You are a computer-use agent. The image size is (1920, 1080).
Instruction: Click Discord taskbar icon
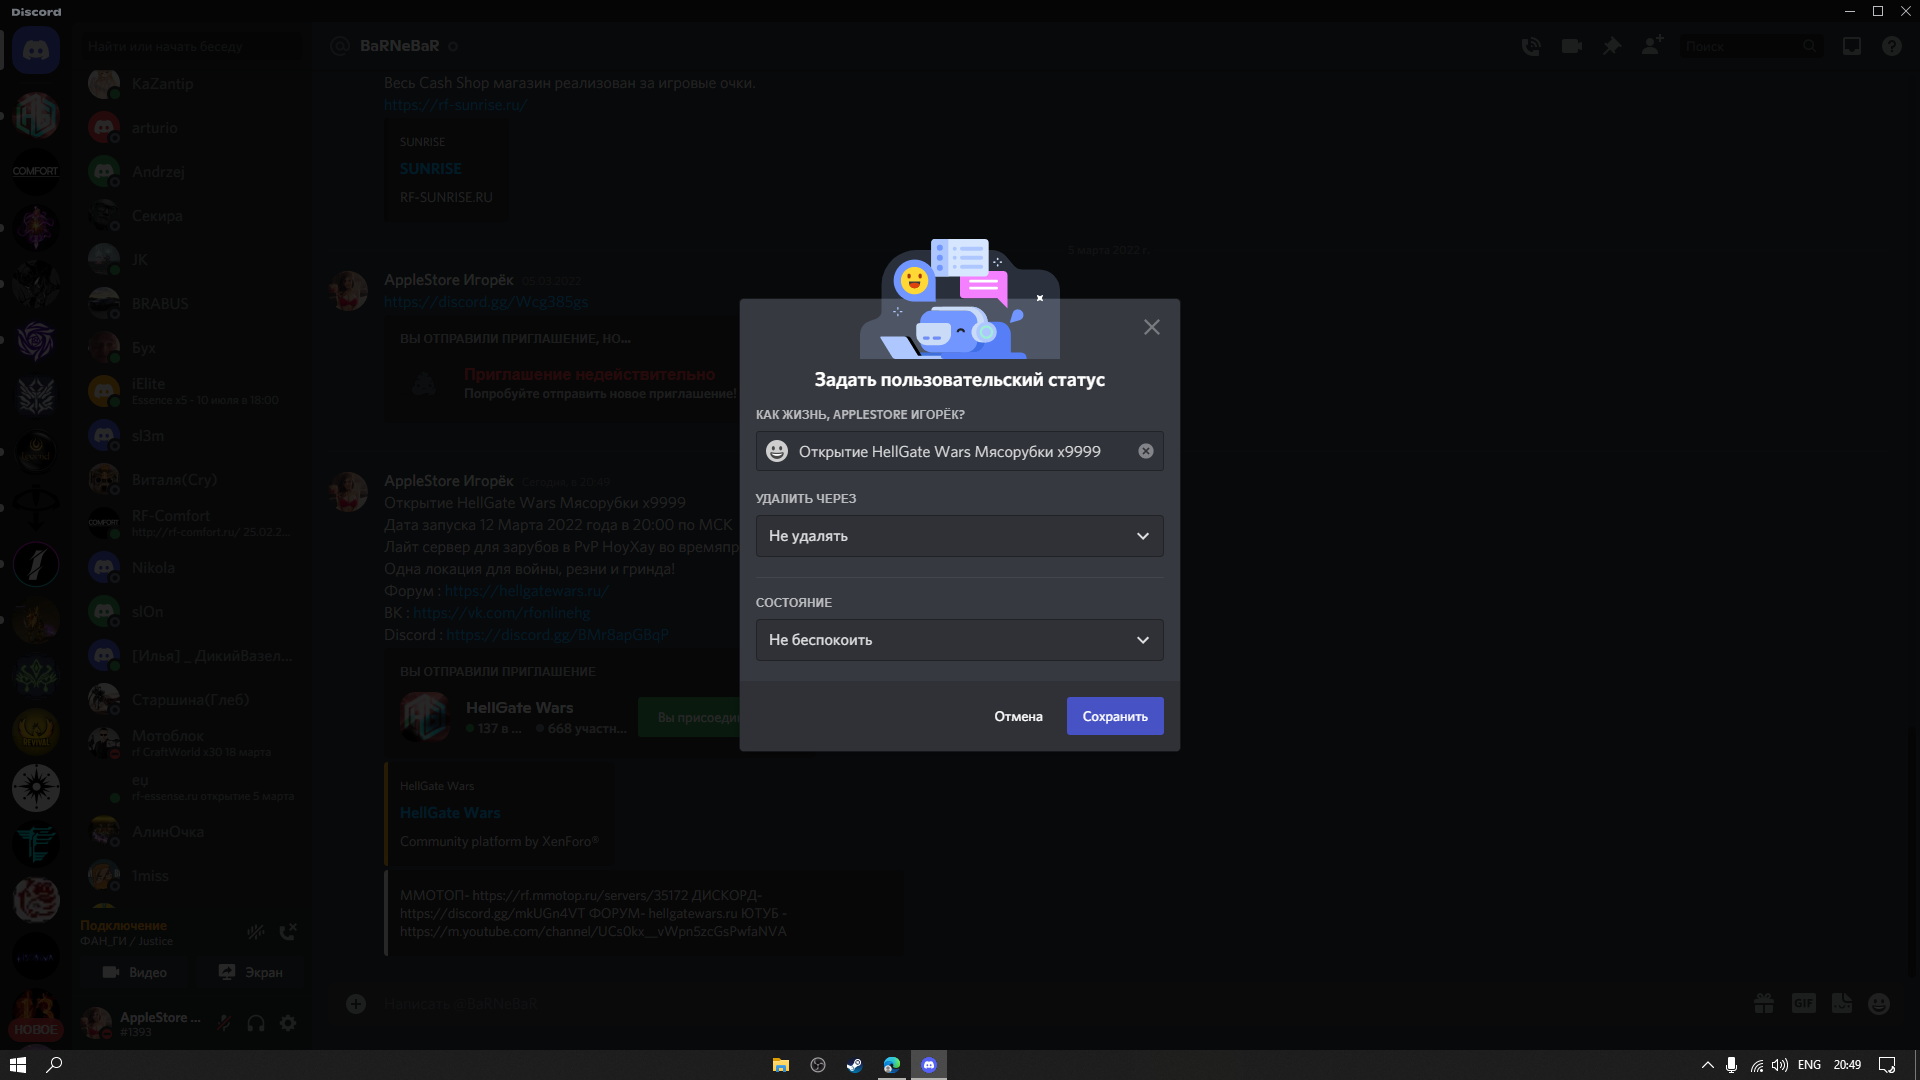click(928, 1065)
